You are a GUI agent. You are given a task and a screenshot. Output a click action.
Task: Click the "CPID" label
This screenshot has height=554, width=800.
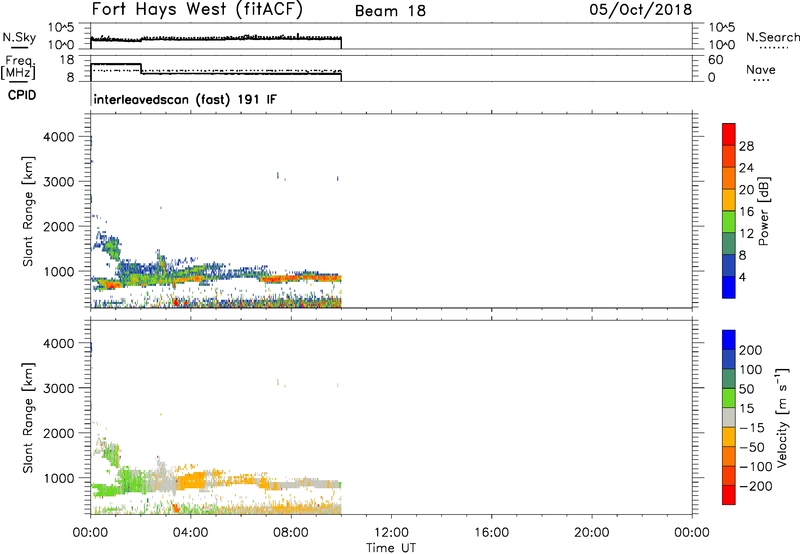click(22, 95)
